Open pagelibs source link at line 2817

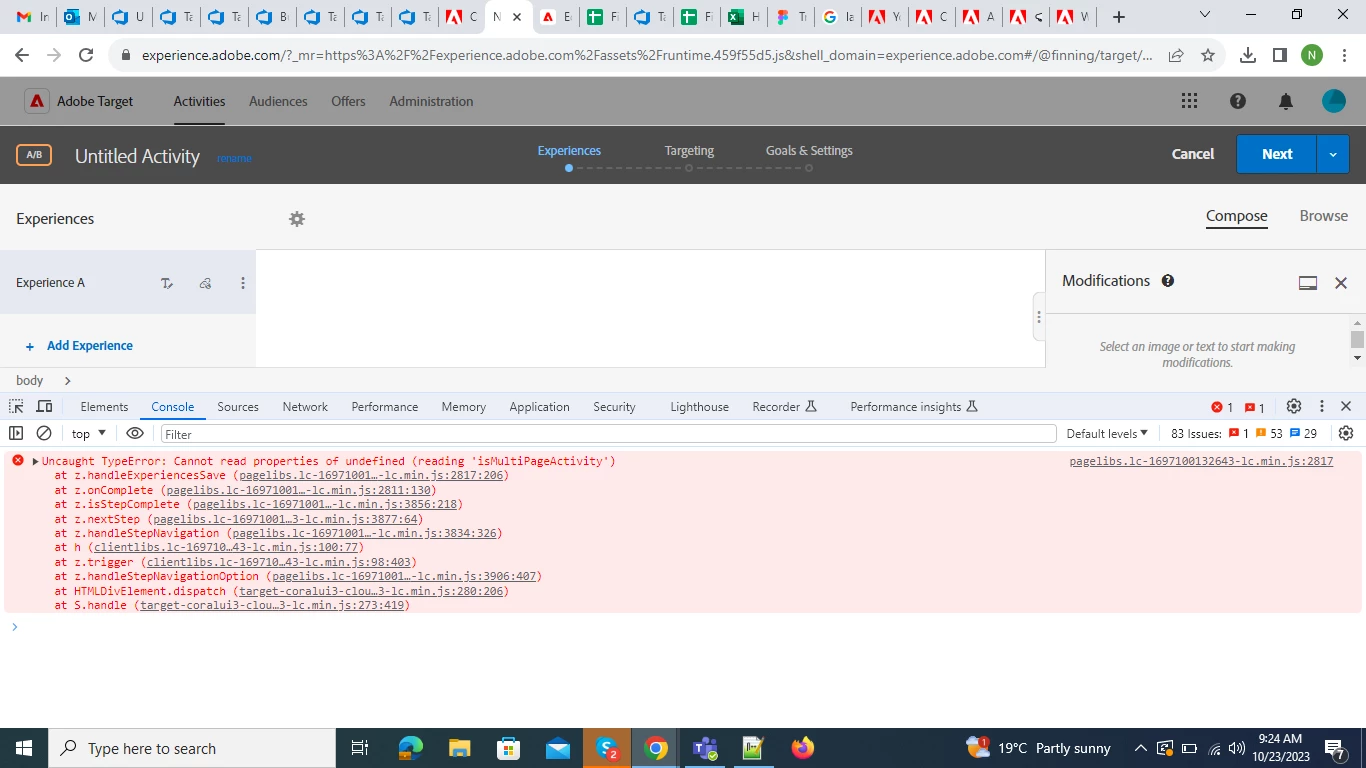[x=1201, y=461]
